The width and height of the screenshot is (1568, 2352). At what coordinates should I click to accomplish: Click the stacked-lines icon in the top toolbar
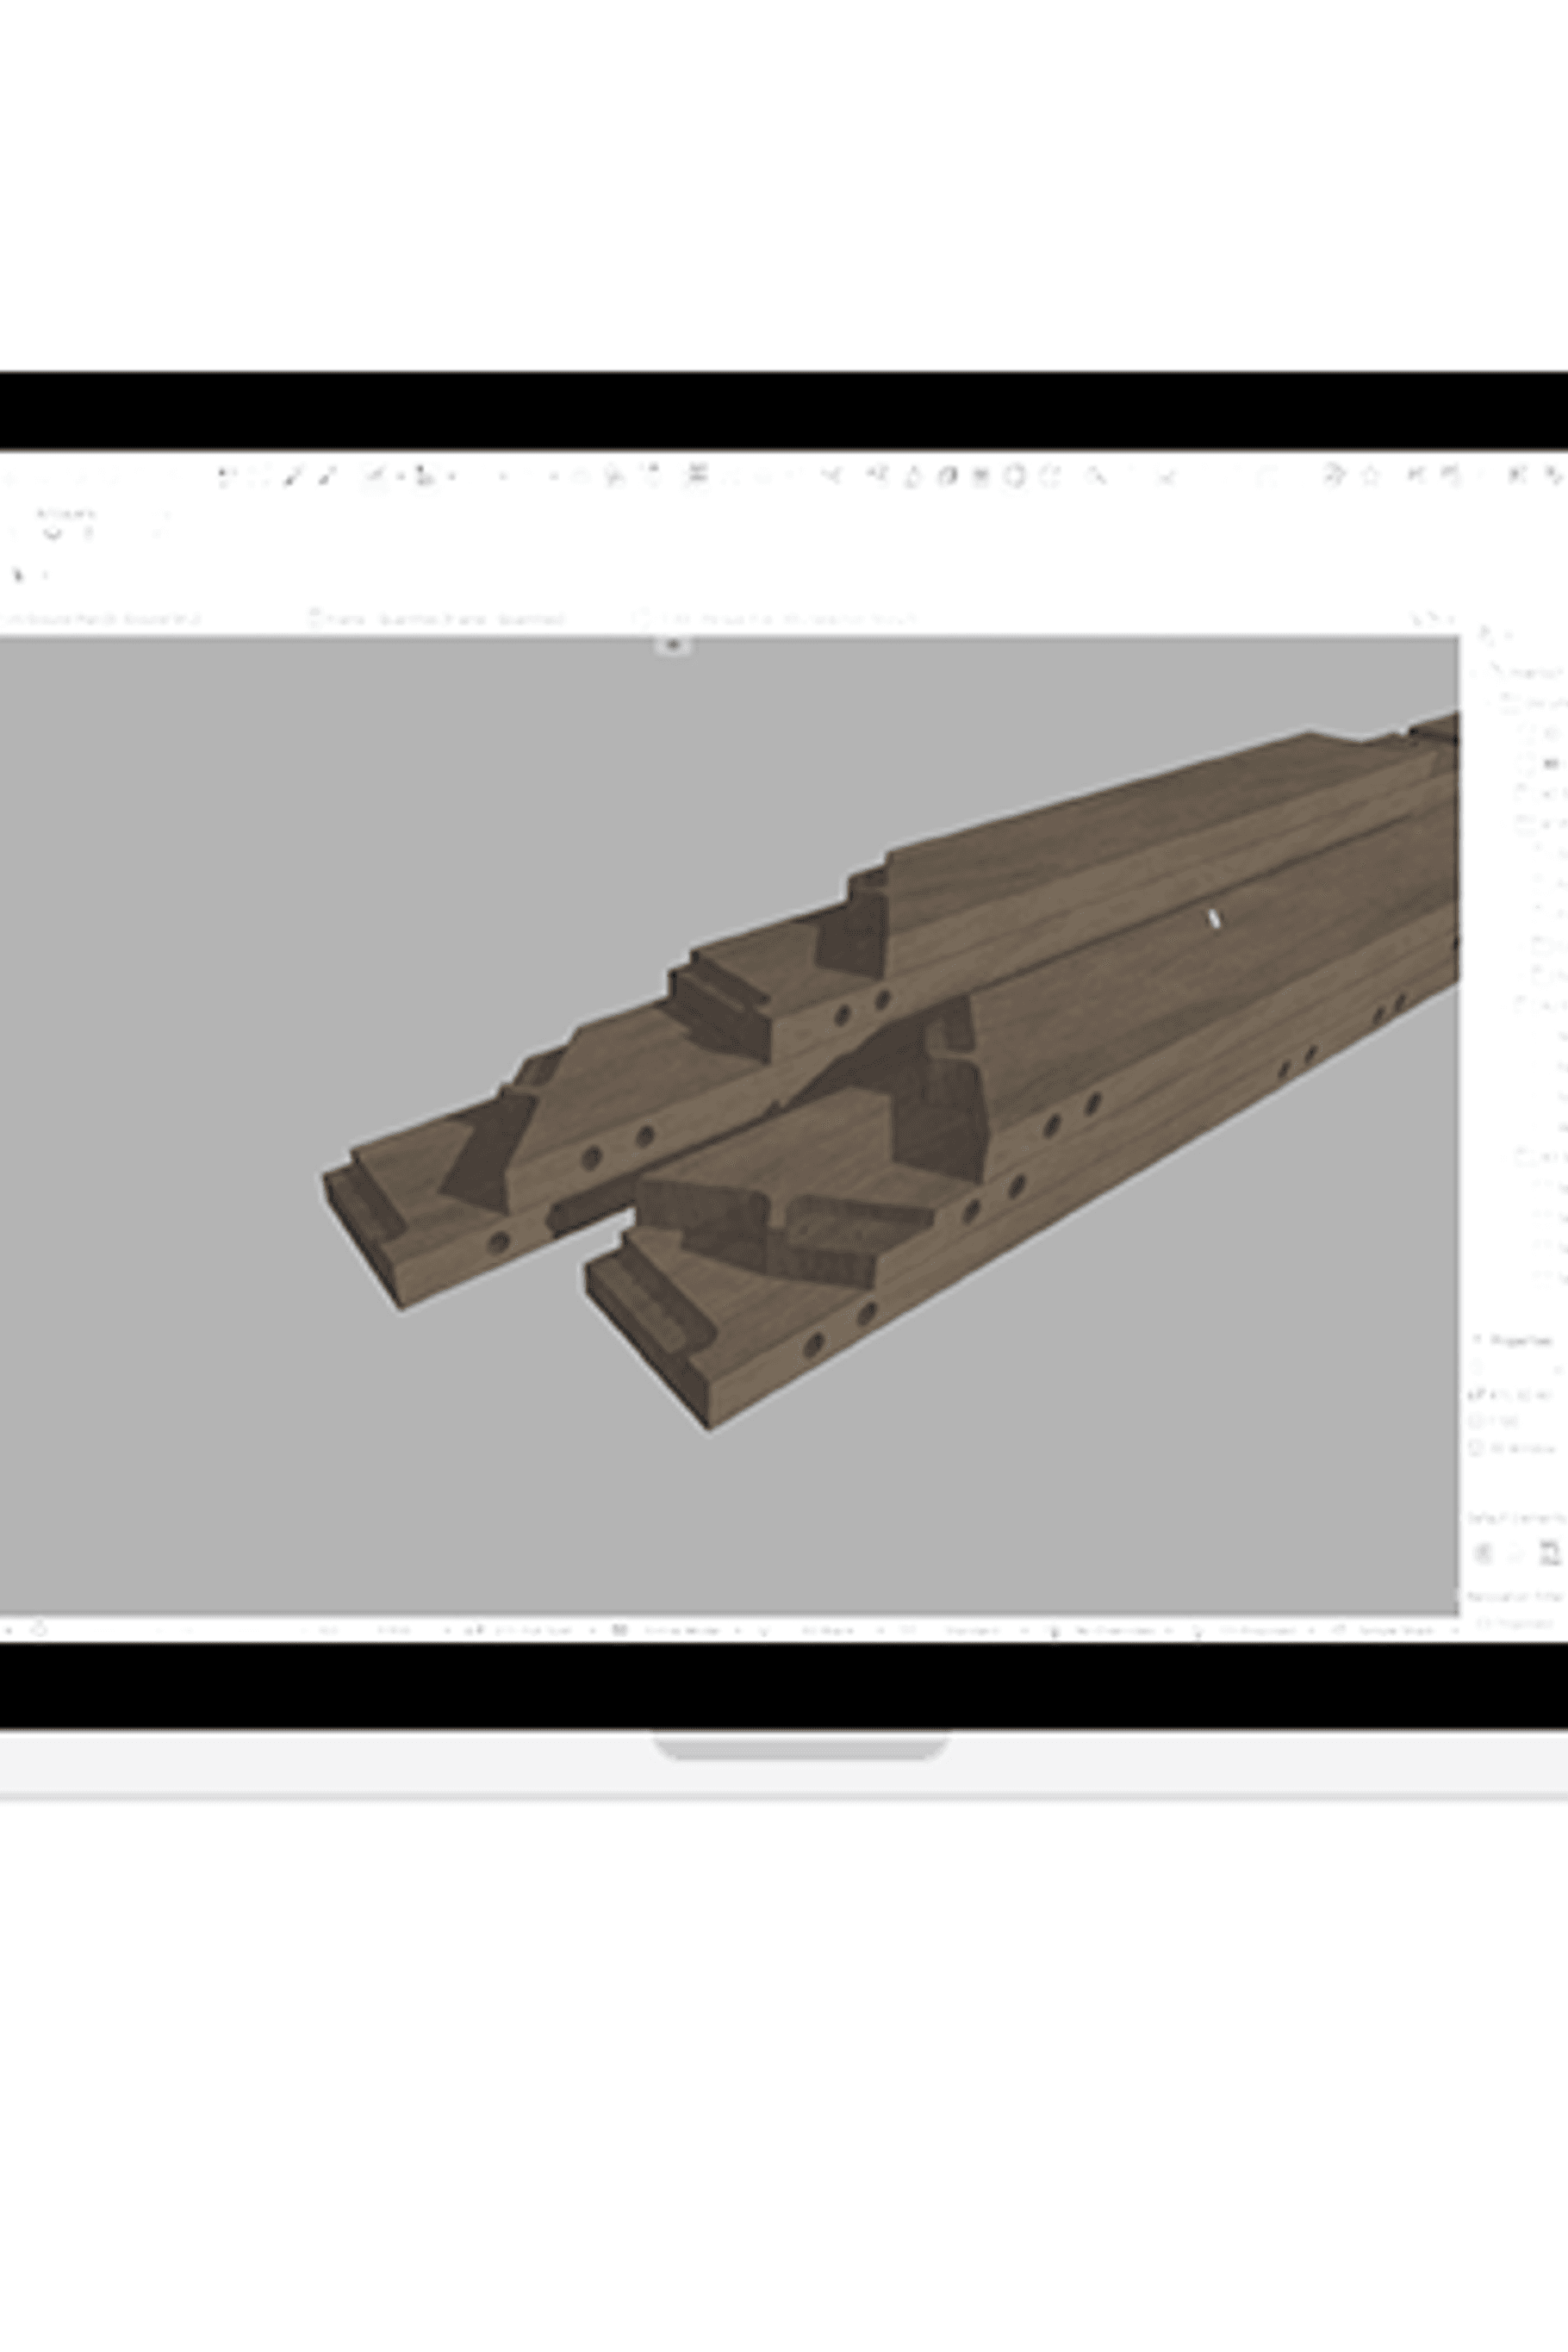[697, 475]
